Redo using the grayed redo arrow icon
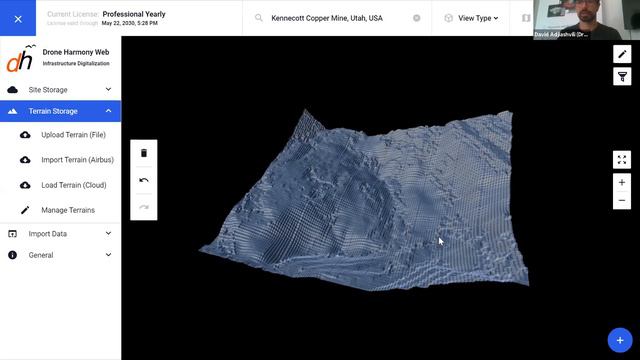640x360 pixels. pos(144,207)
